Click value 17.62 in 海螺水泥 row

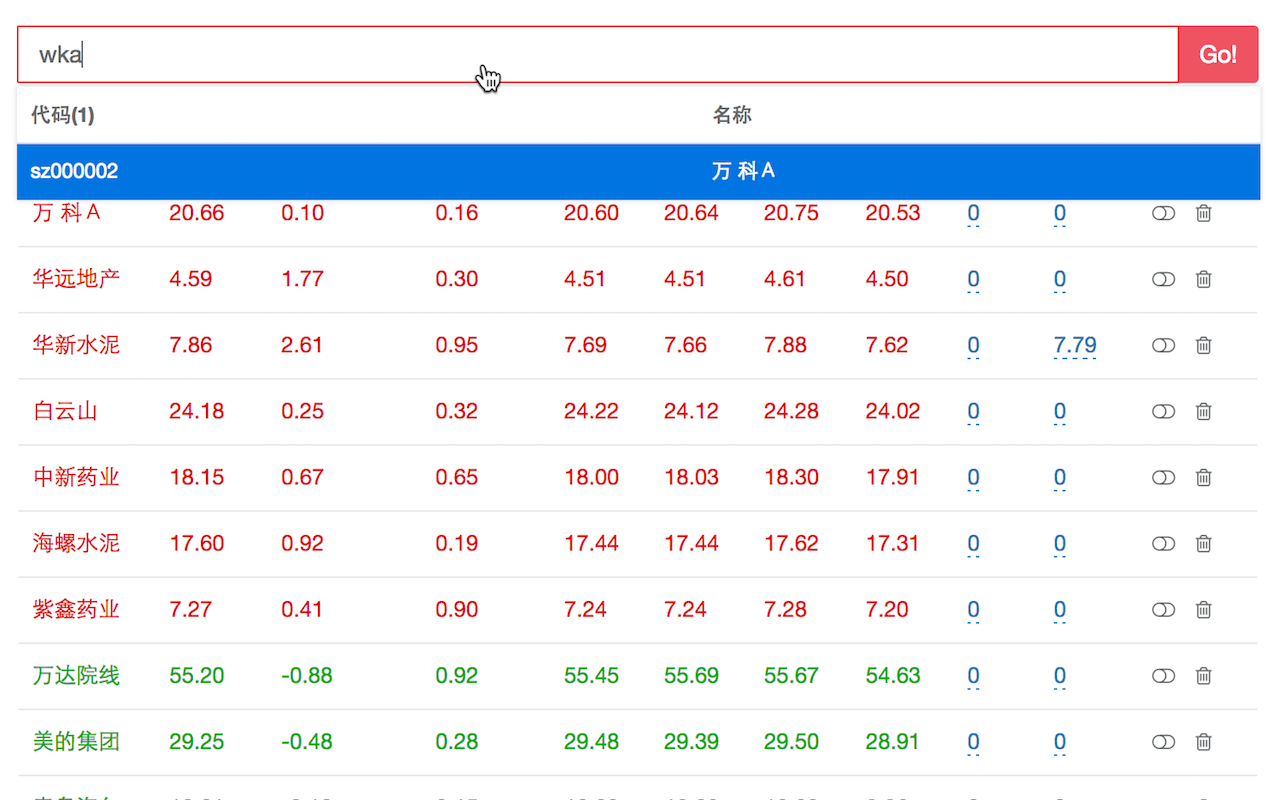click(791, 543)
